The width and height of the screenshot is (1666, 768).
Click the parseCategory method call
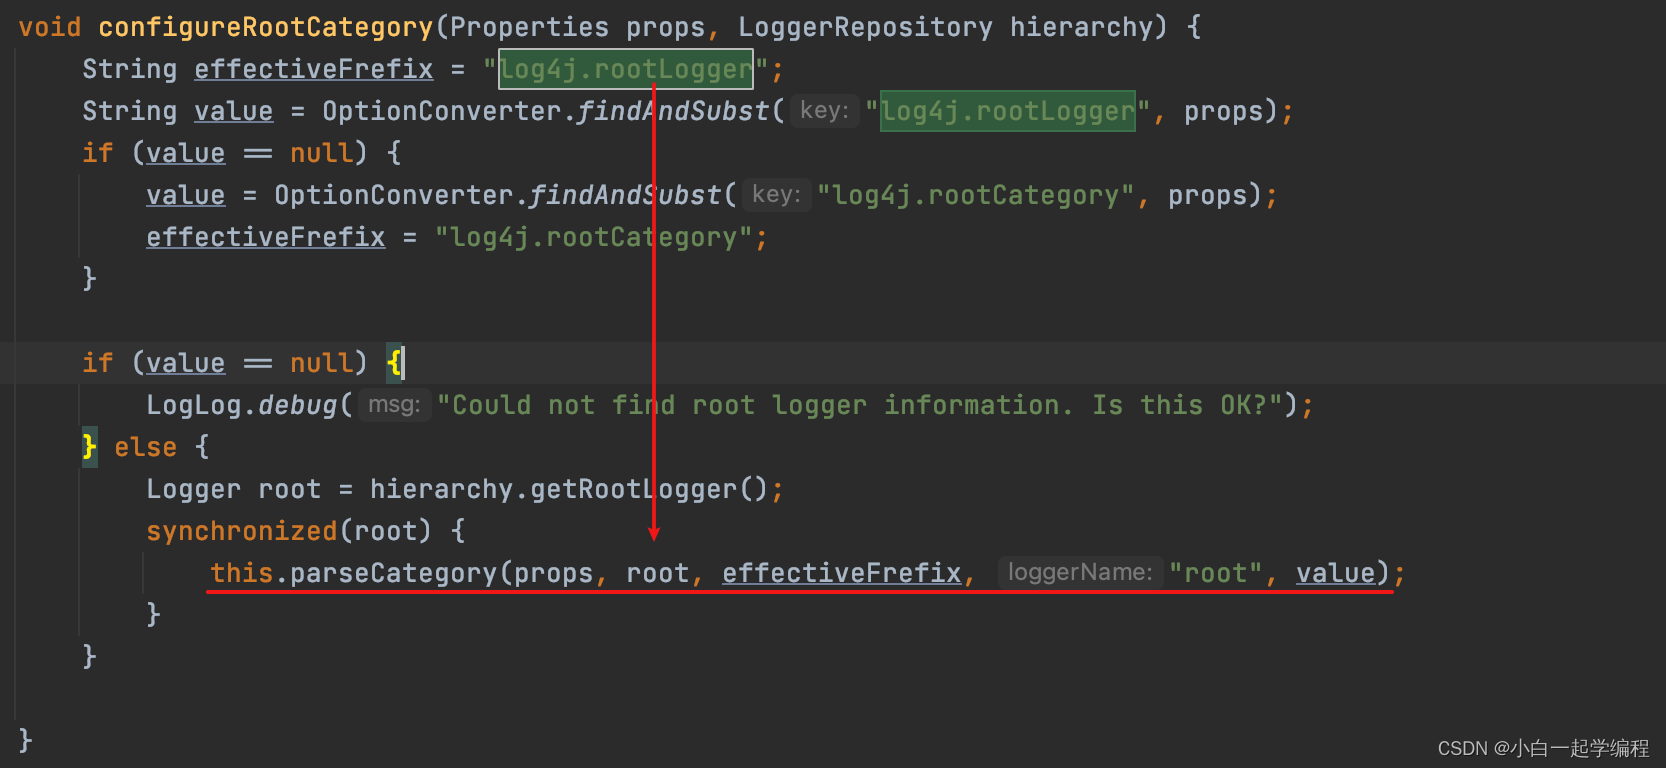click(x=393, y=573)
